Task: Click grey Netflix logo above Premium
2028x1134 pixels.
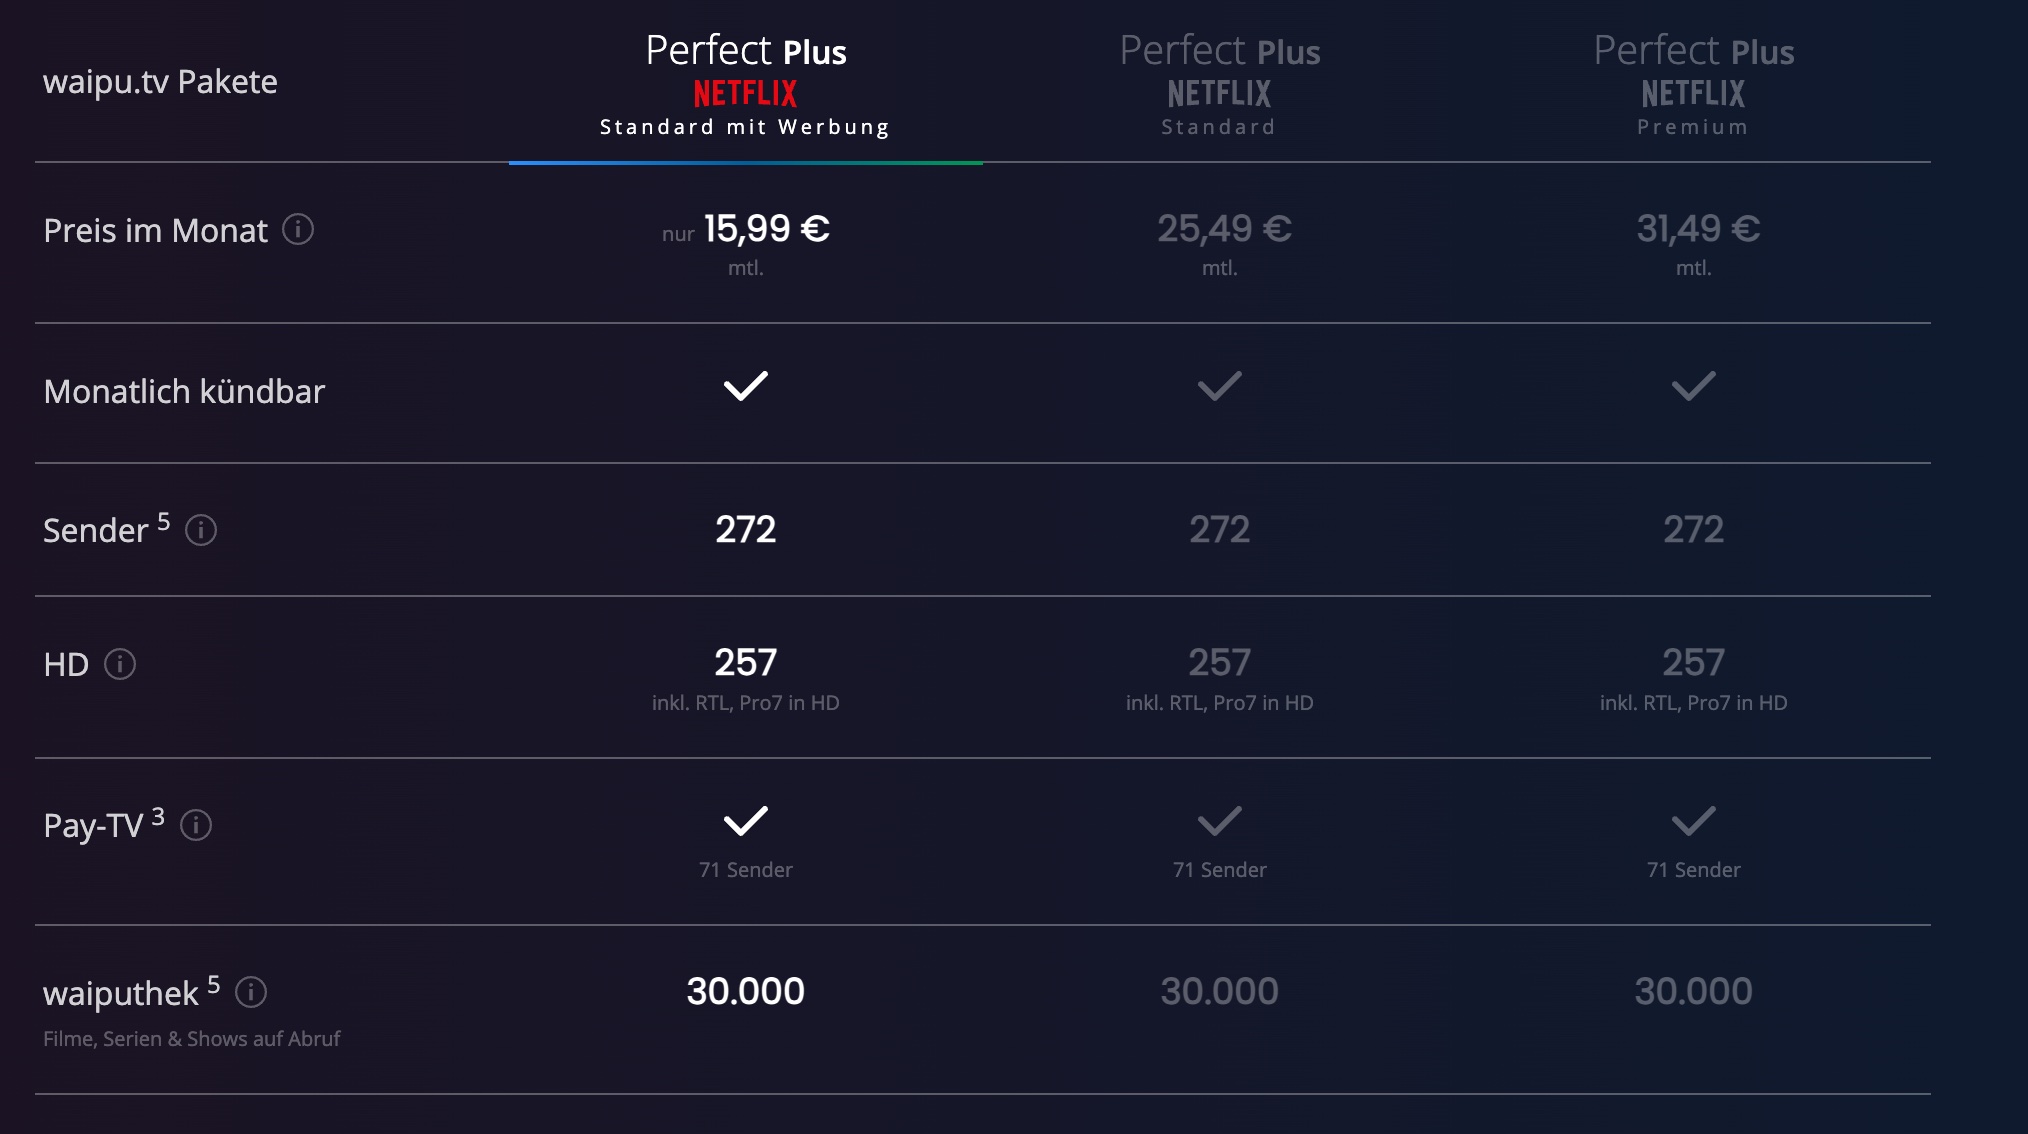Action: pyautogui.click(x=1693, y=94)
